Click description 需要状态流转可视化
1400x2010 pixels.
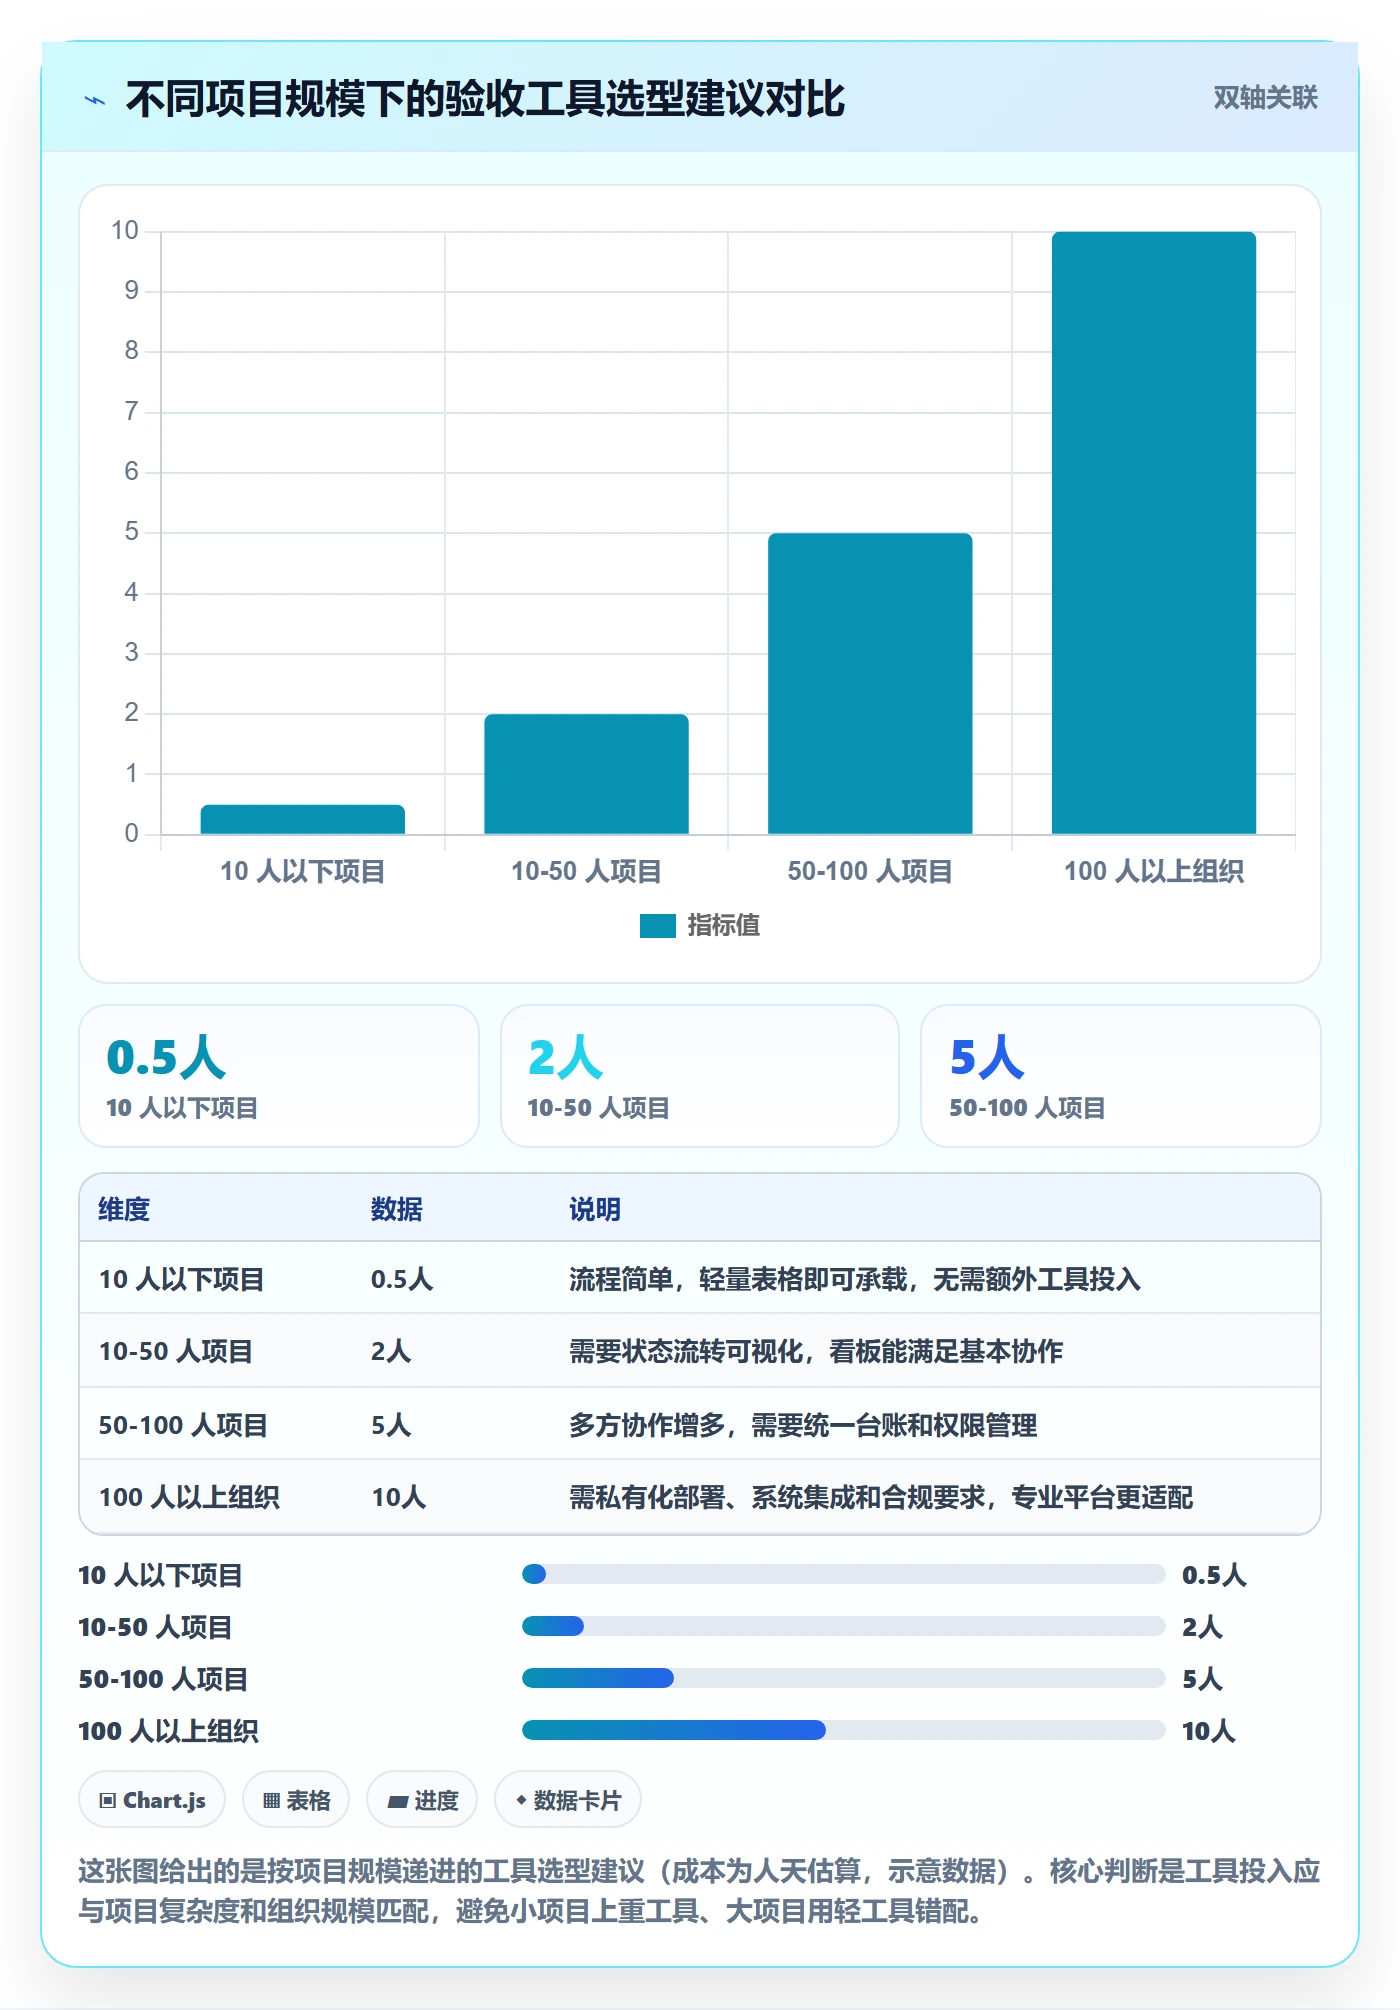click(x=816, y=1351)
